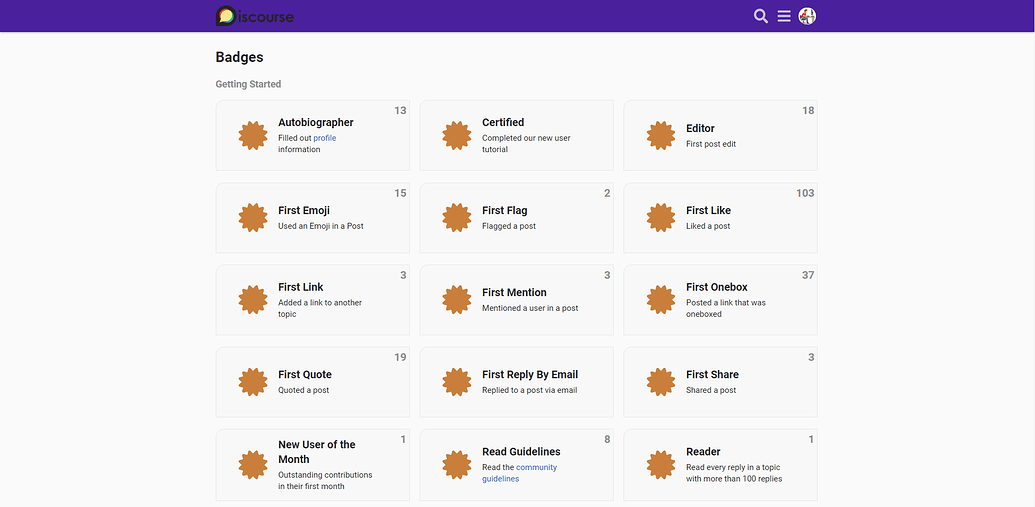The width and height of the screenshot is (1035, 507).
Task: Click the Editor badge icon
Action: pos(661,136)
